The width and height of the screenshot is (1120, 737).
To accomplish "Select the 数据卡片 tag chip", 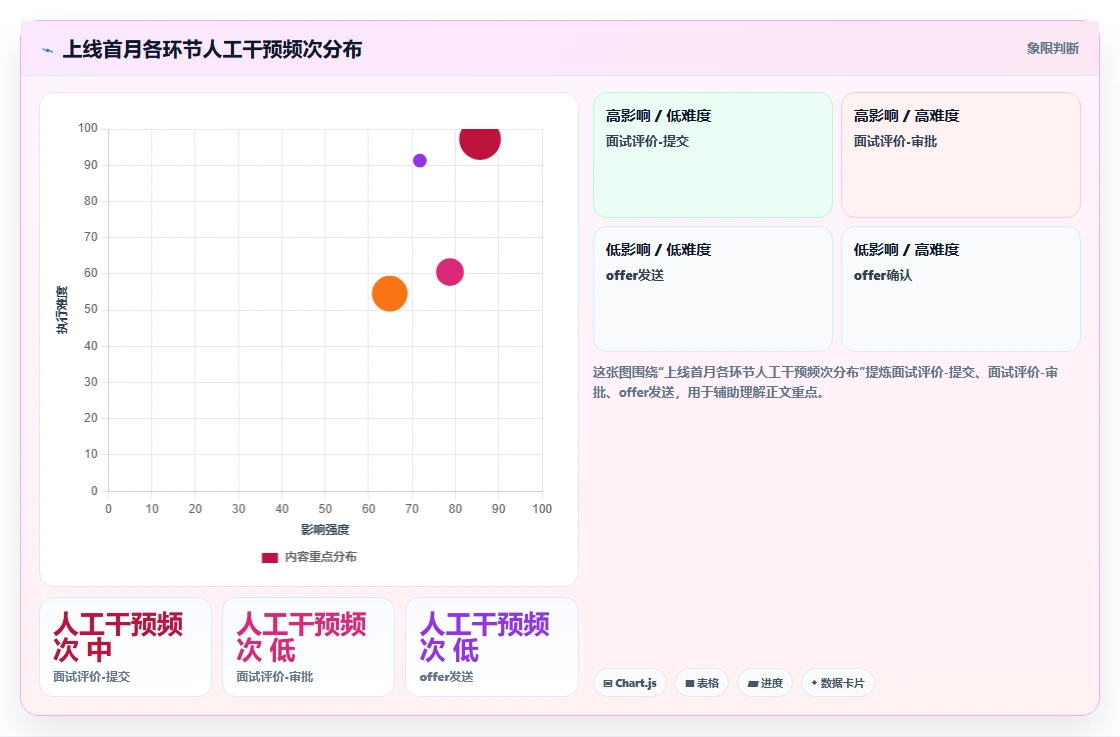I will tap(838, 683).
